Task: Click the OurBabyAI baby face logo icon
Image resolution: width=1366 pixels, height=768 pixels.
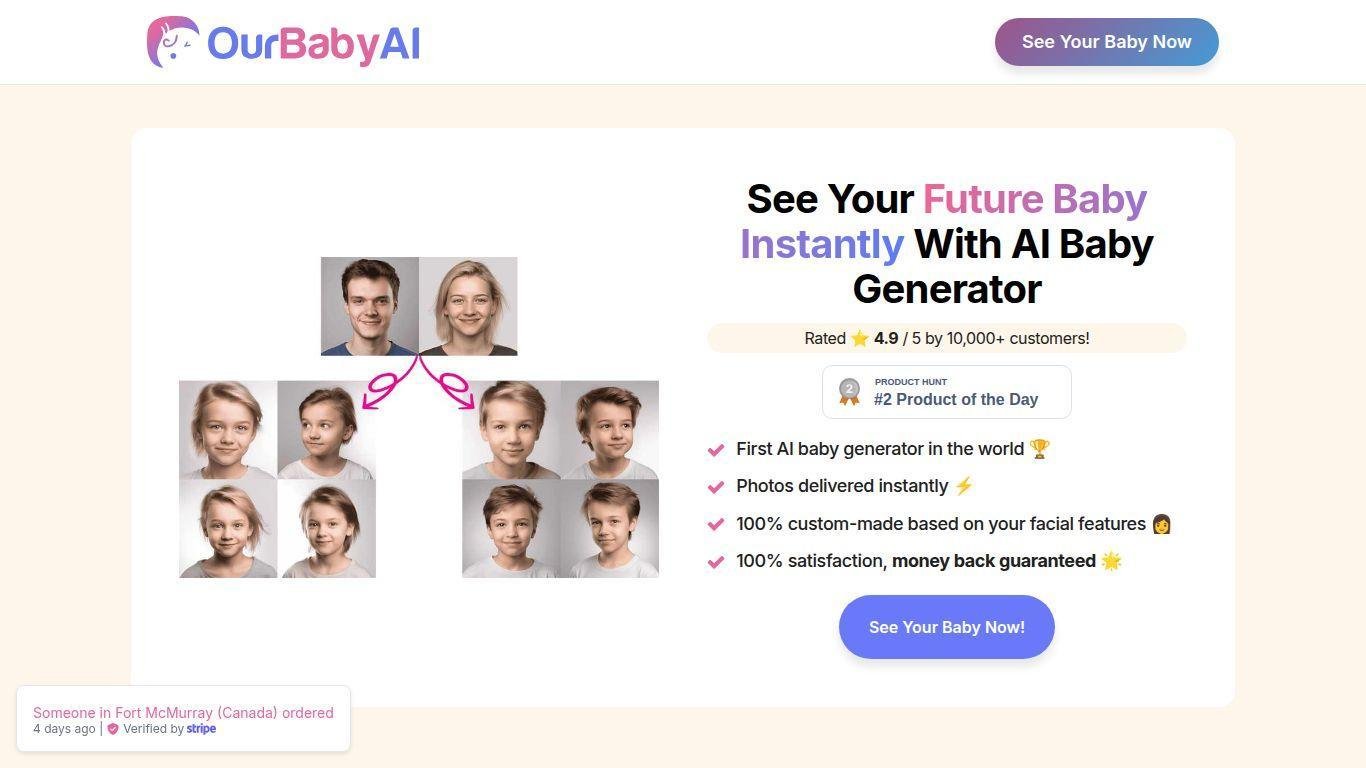Action: pyautogui.click(x=172, y=42)
